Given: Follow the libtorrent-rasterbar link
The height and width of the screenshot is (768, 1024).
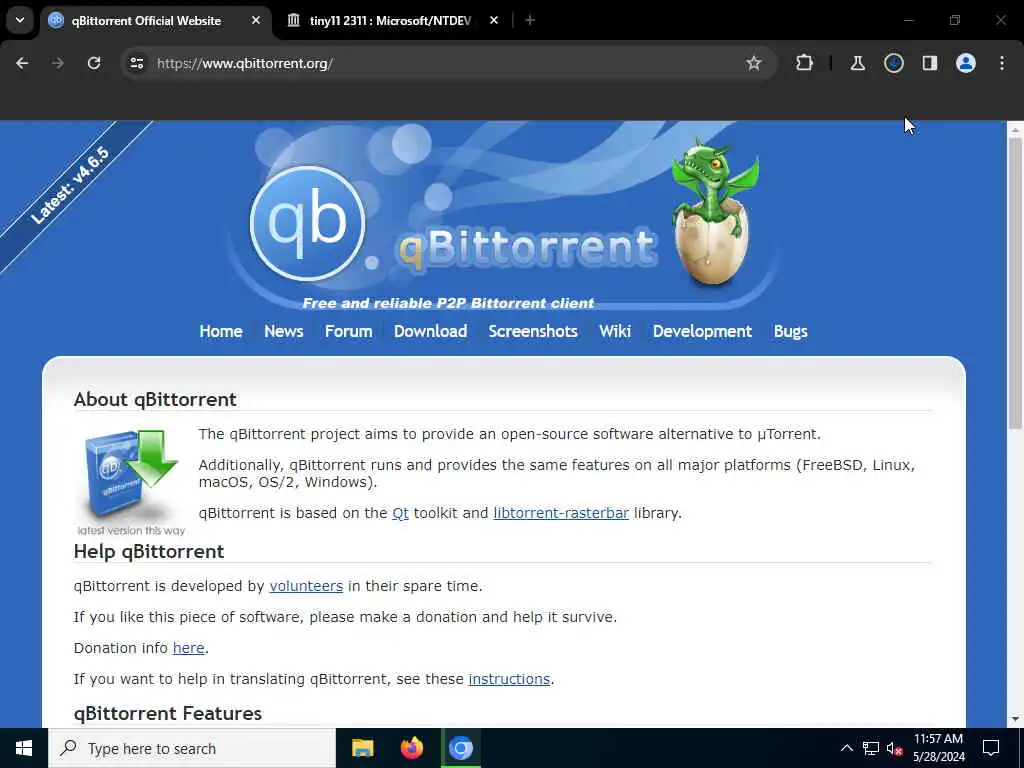Looking at the screenshot, I should point(561,513).
